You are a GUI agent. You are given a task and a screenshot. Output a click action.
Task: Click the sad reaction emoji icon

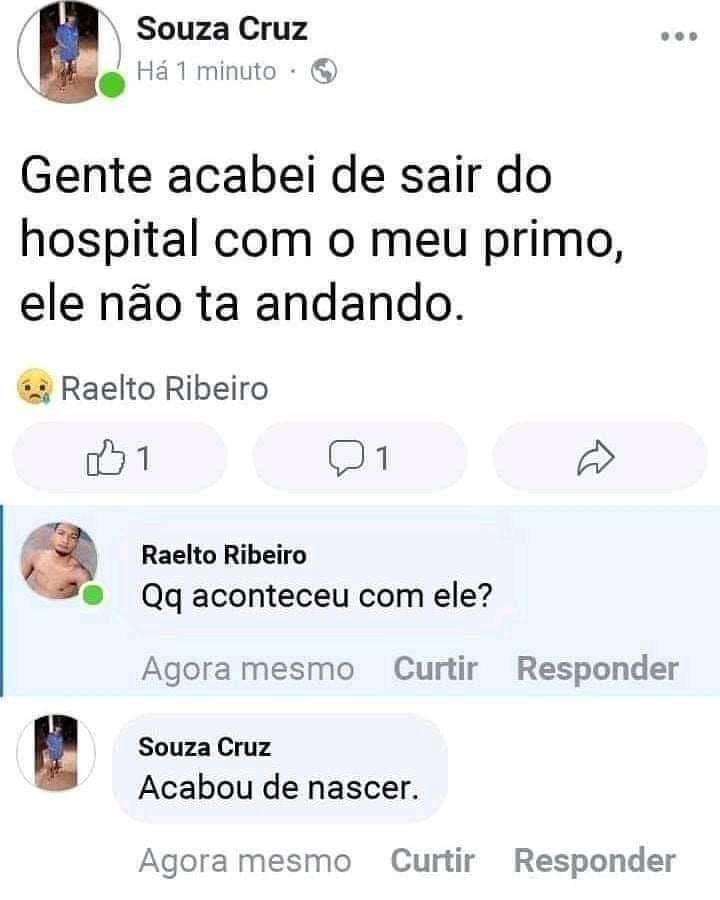[34, 387]
